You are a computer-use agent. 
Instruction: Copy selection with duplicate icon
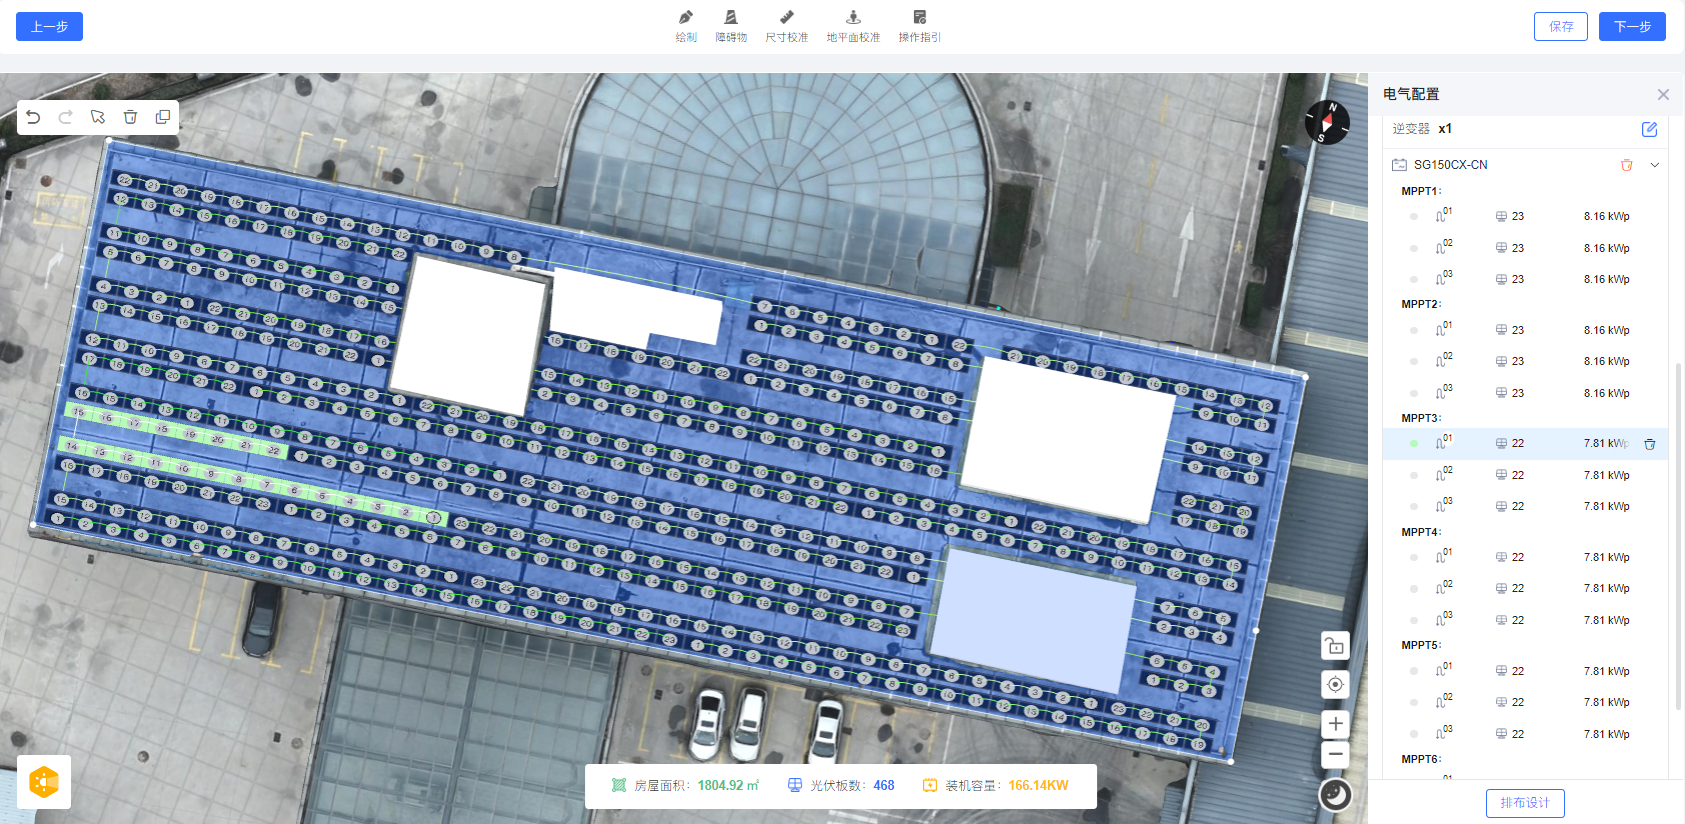coord(162,117)
